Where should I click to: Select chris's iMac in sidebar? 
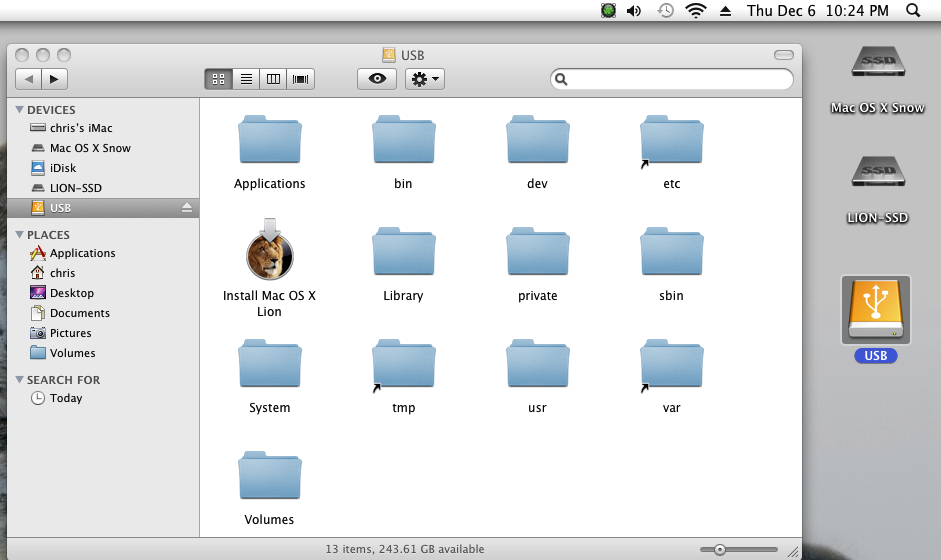[x=103, y=128]
